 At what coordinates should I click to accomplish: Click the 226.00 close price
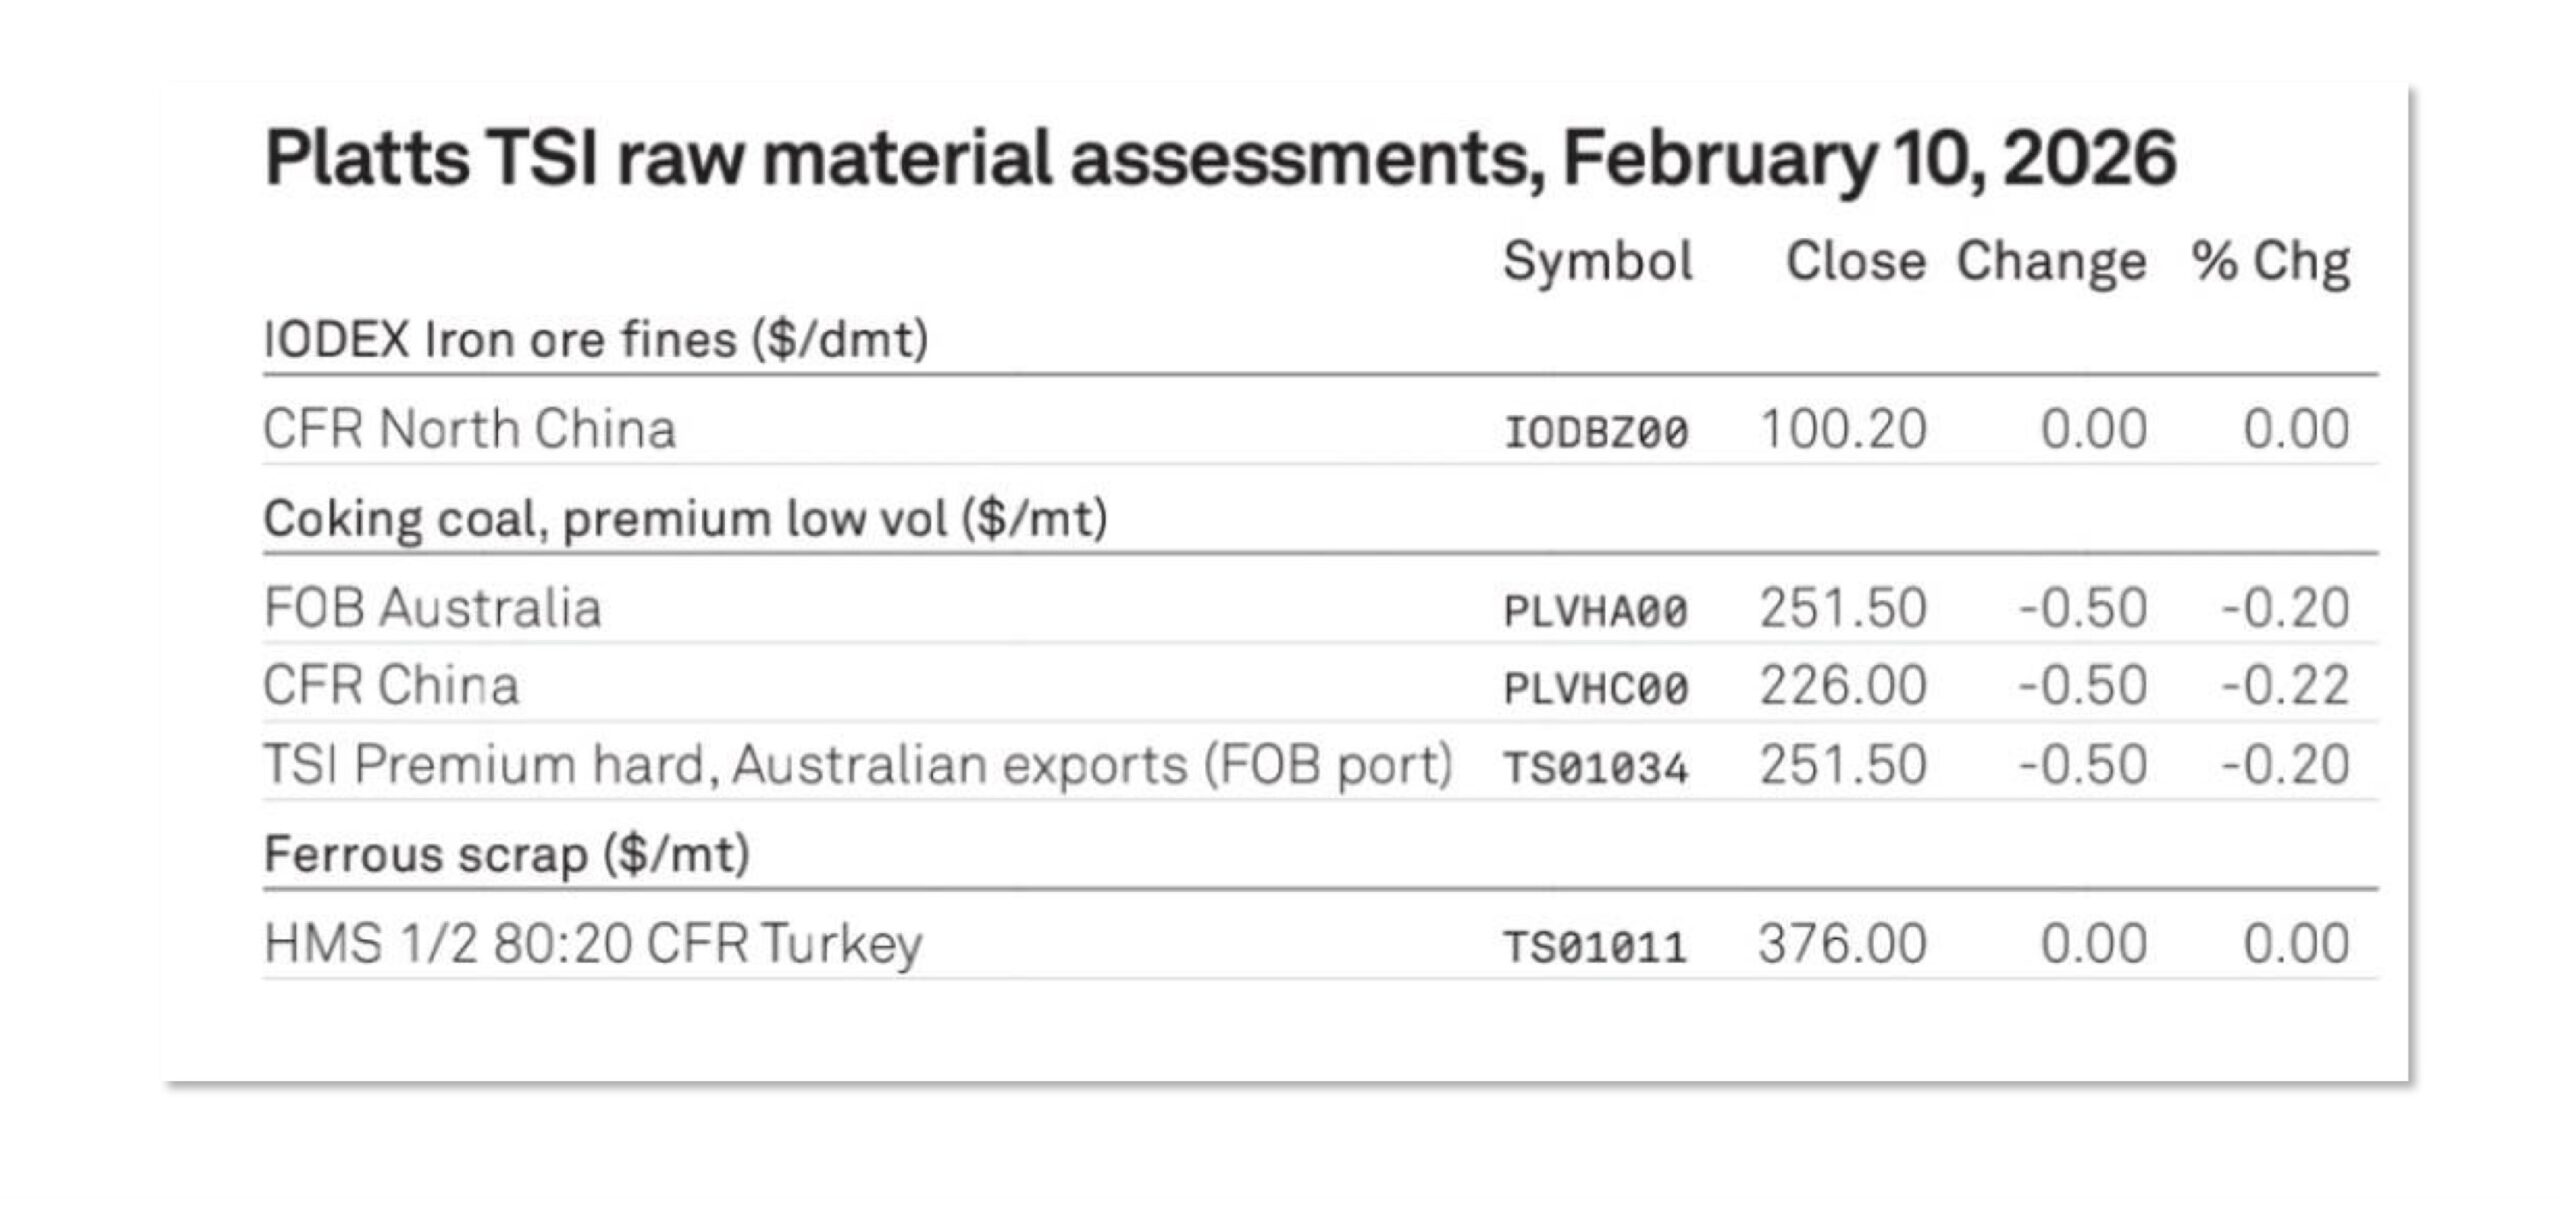[1842, 686]
